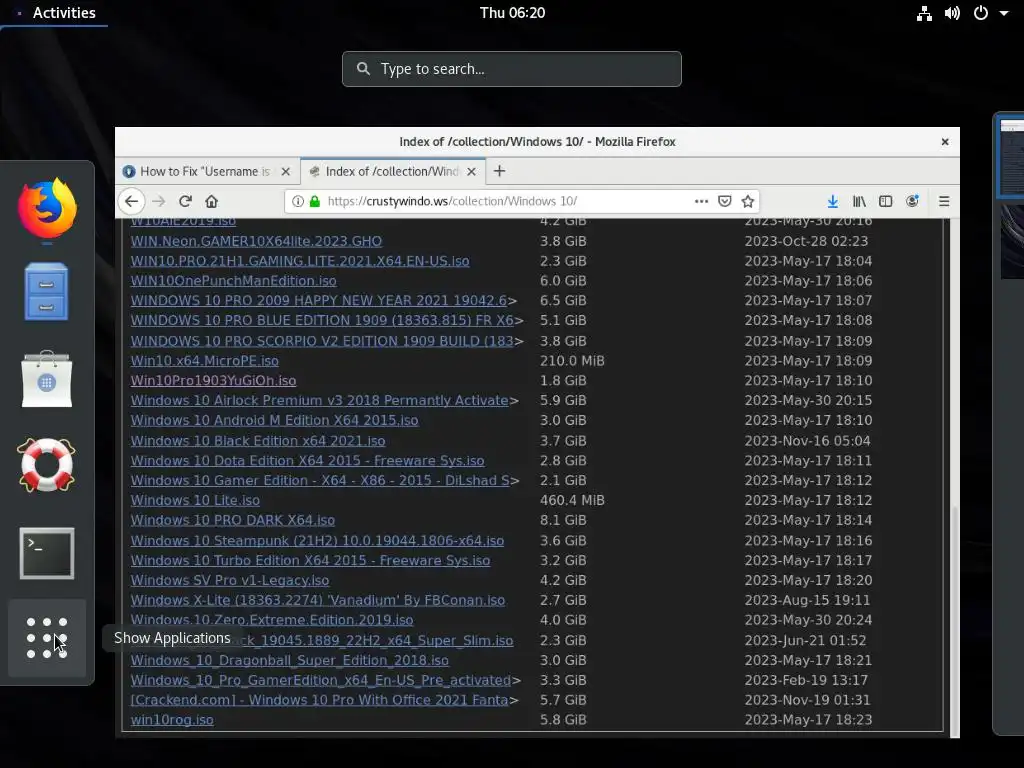Click the '[Crackend.com] - Windows 10 Pro' link
The image size is (1024, 768).
[319, 700]
